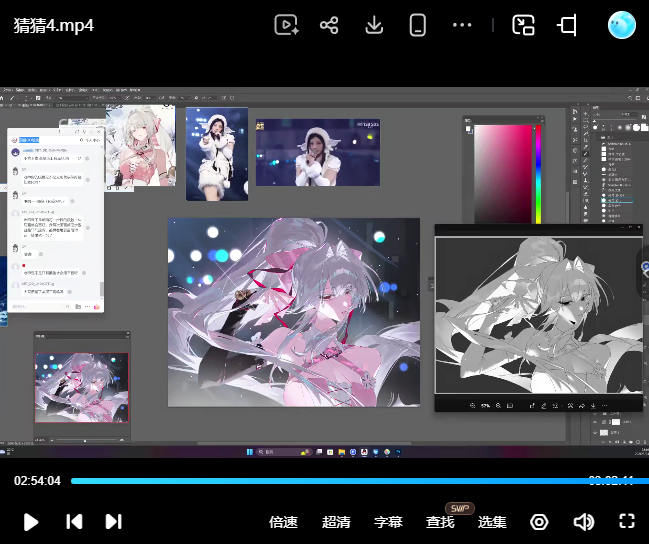Screen dimensions: 649x544
Task: Click the wide singer close-up reference photo
Action: [317, 152]
